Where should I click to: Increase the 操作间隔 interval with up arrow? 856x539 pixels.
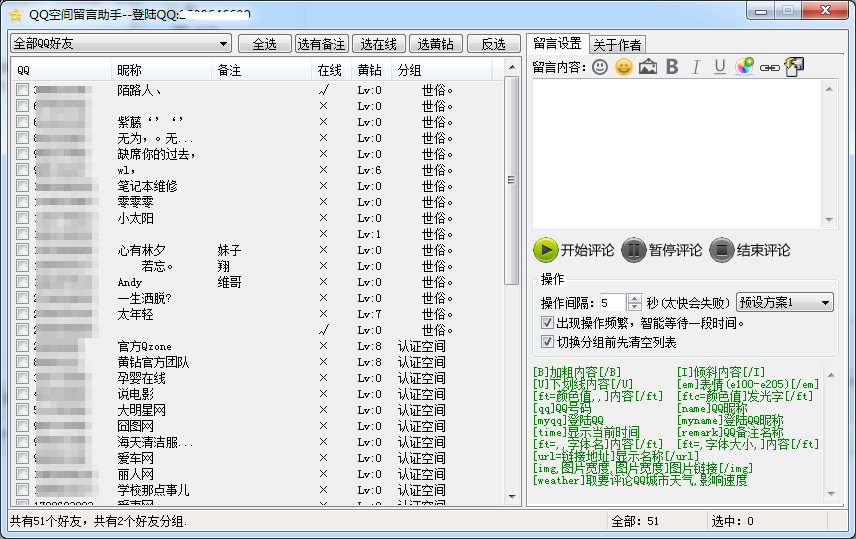coord(634,298)
